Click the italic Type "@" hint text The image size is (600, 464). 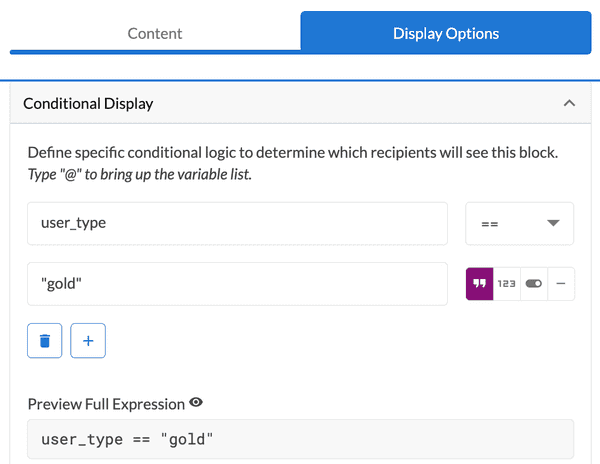click(x=138, y=175)
